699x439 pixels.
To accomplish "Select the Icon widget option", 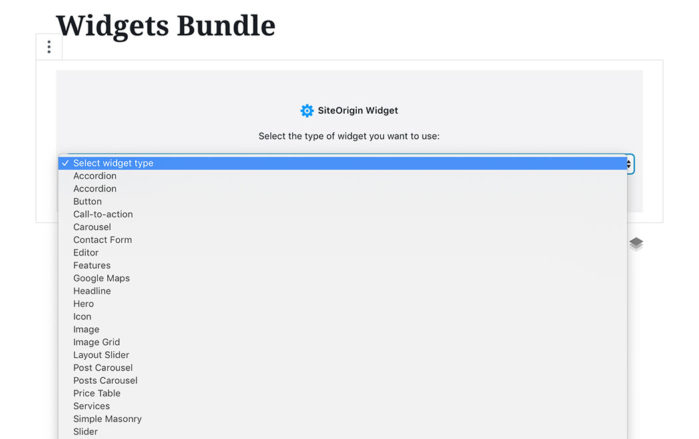I will 82,317.
